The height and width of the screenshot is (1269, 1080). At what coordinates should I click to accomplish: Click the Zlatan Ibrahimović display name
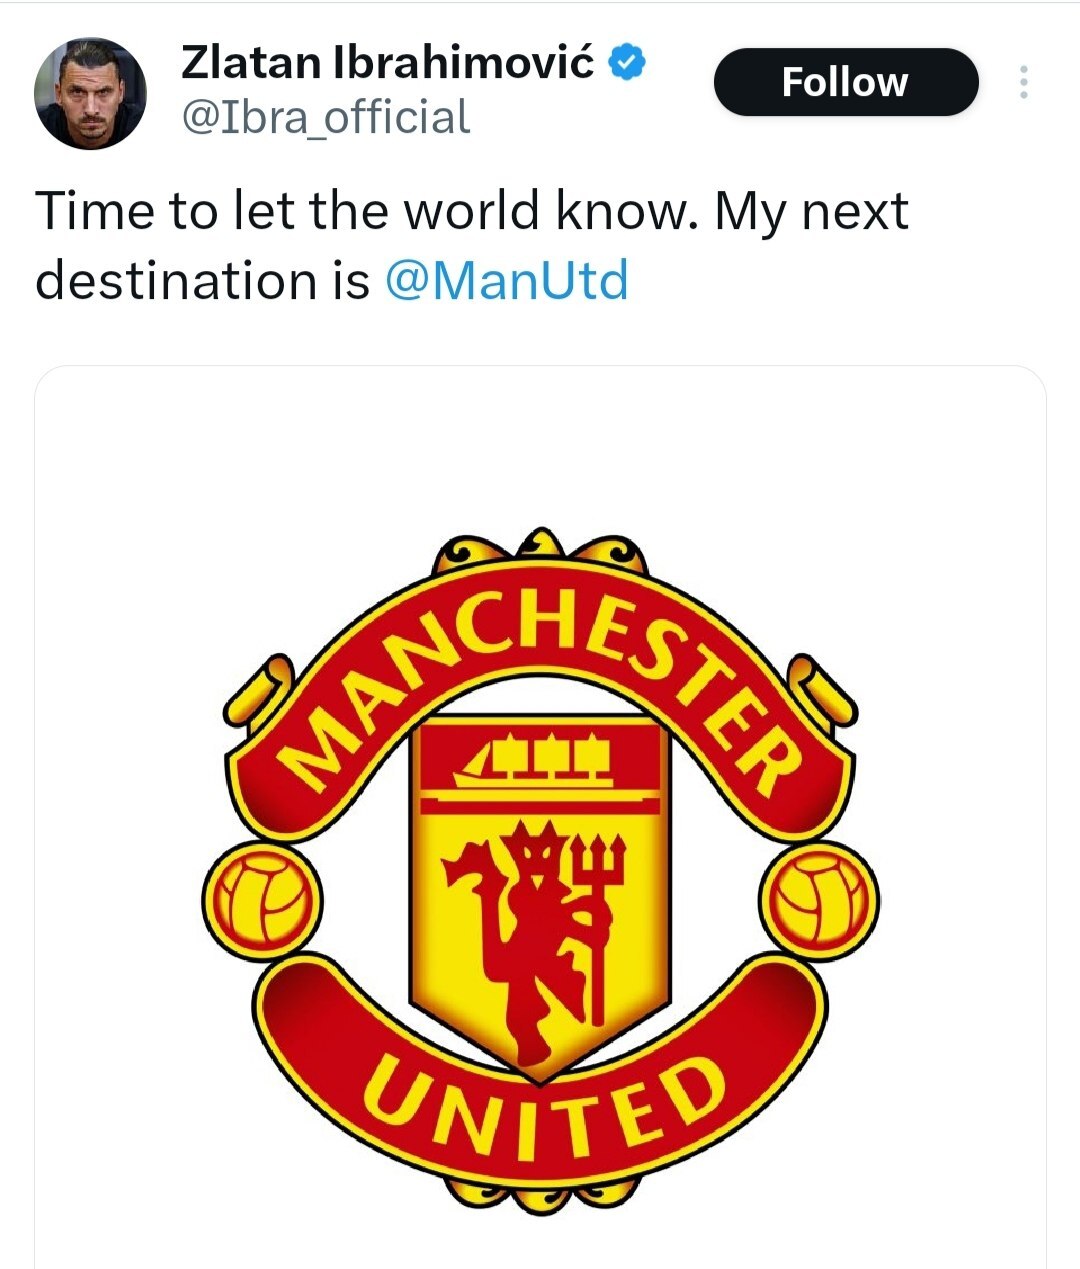(x=388, y=63)
